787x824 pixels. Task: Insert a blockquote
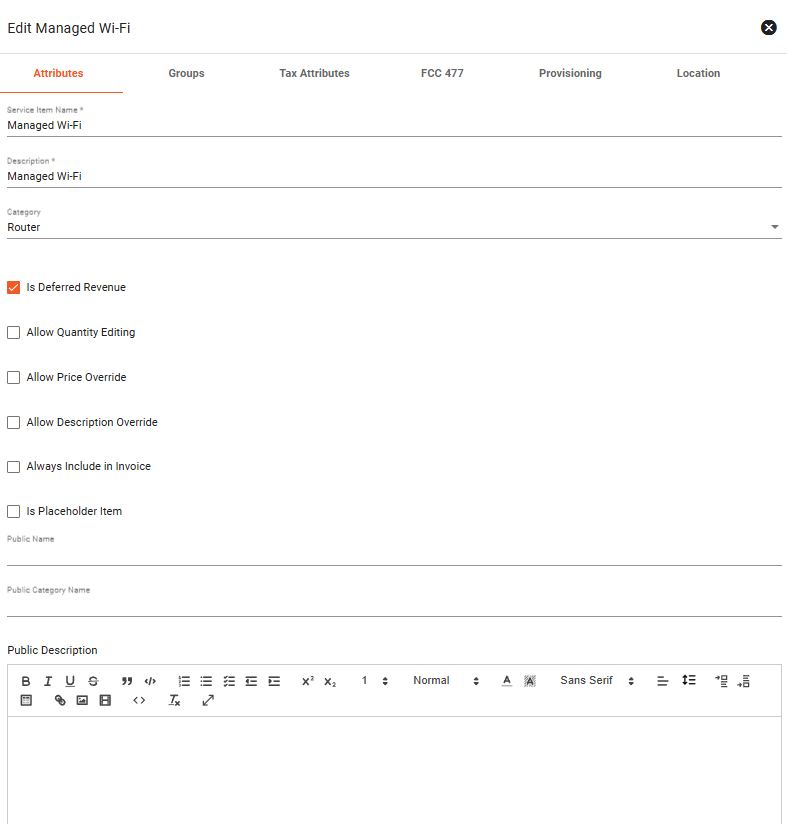[127, 681]
